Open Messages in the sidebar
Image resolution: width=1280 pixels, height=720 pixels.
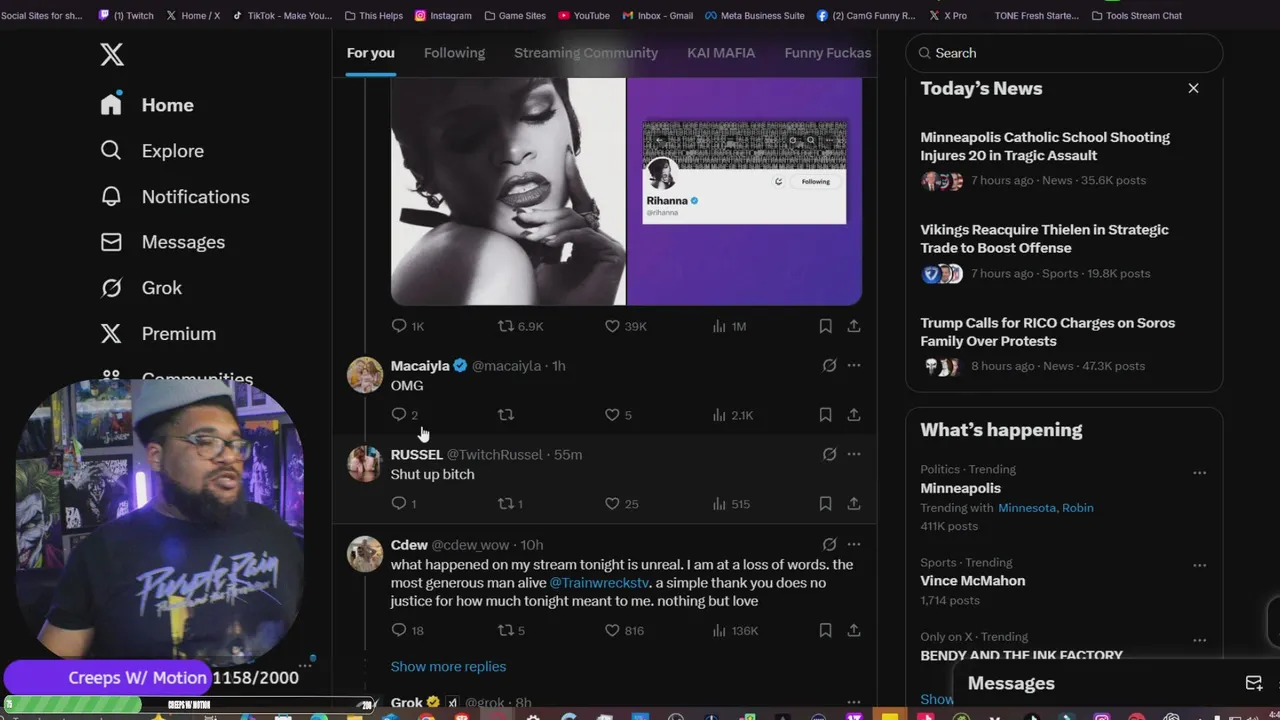coord(163,242)
